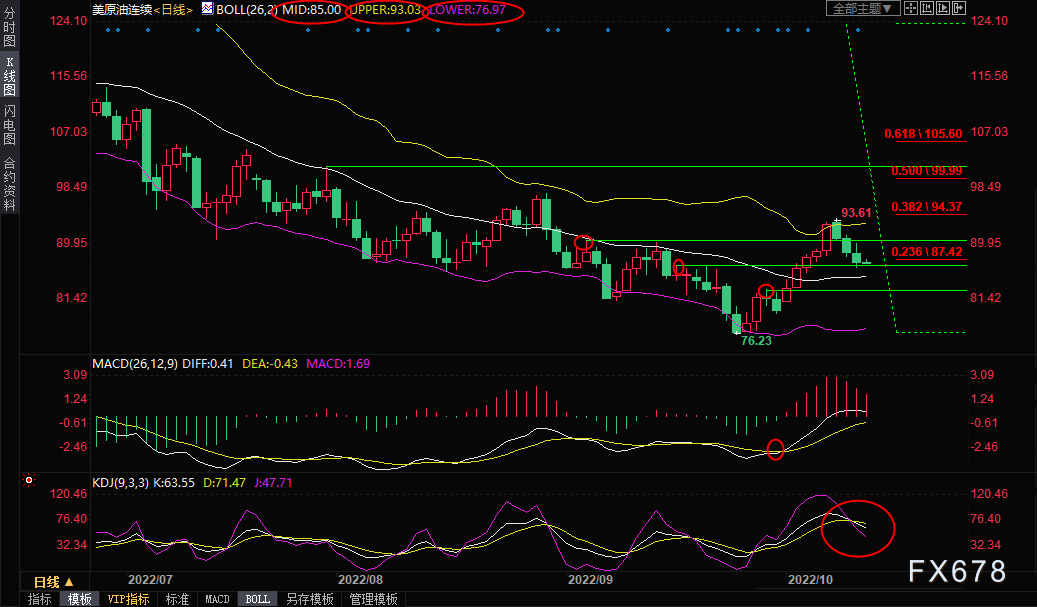Click the play-forward axis icon
The width and height of the screenshot is (1037, 607).
pos(943,8)
